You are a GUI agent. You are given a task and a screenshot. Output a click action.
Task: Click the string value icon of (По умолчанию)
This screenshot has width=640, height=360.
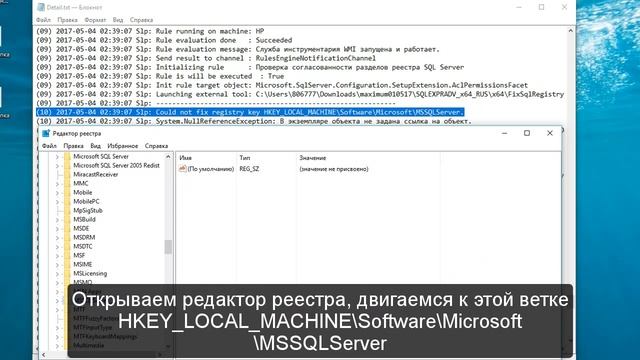click(x=182, y=169)
